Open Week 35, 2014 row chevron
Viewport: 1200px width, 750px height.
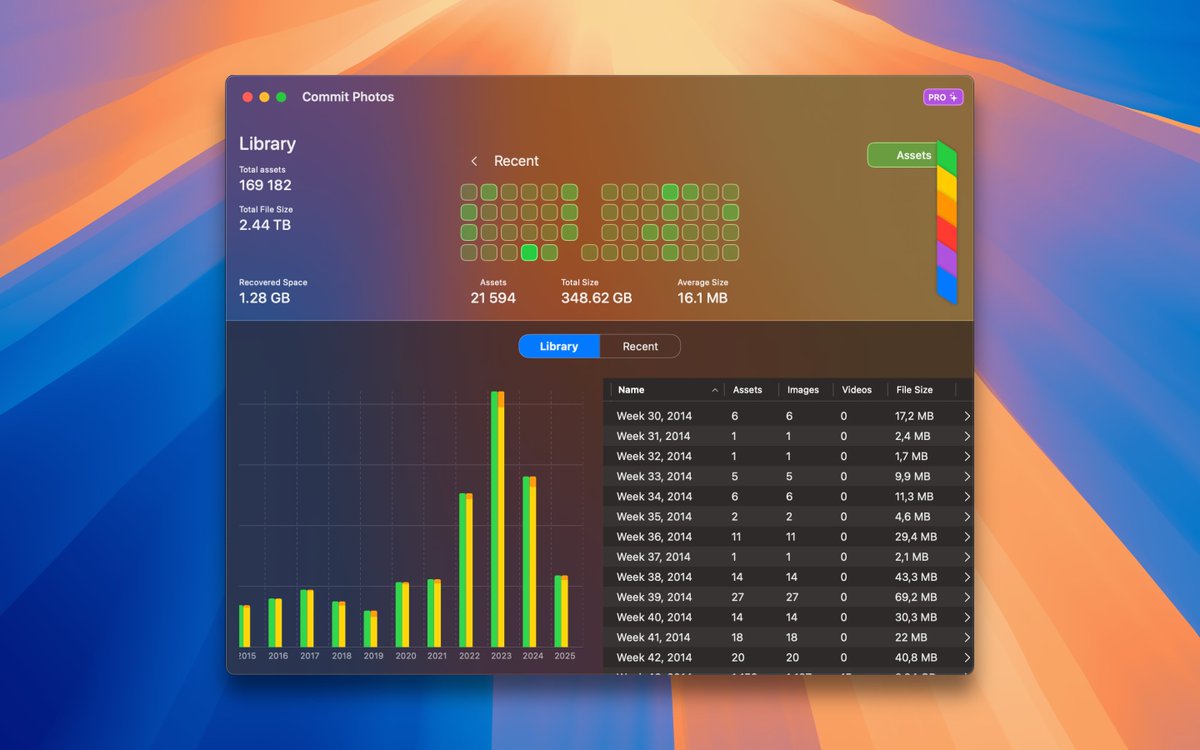click(967, 517)
